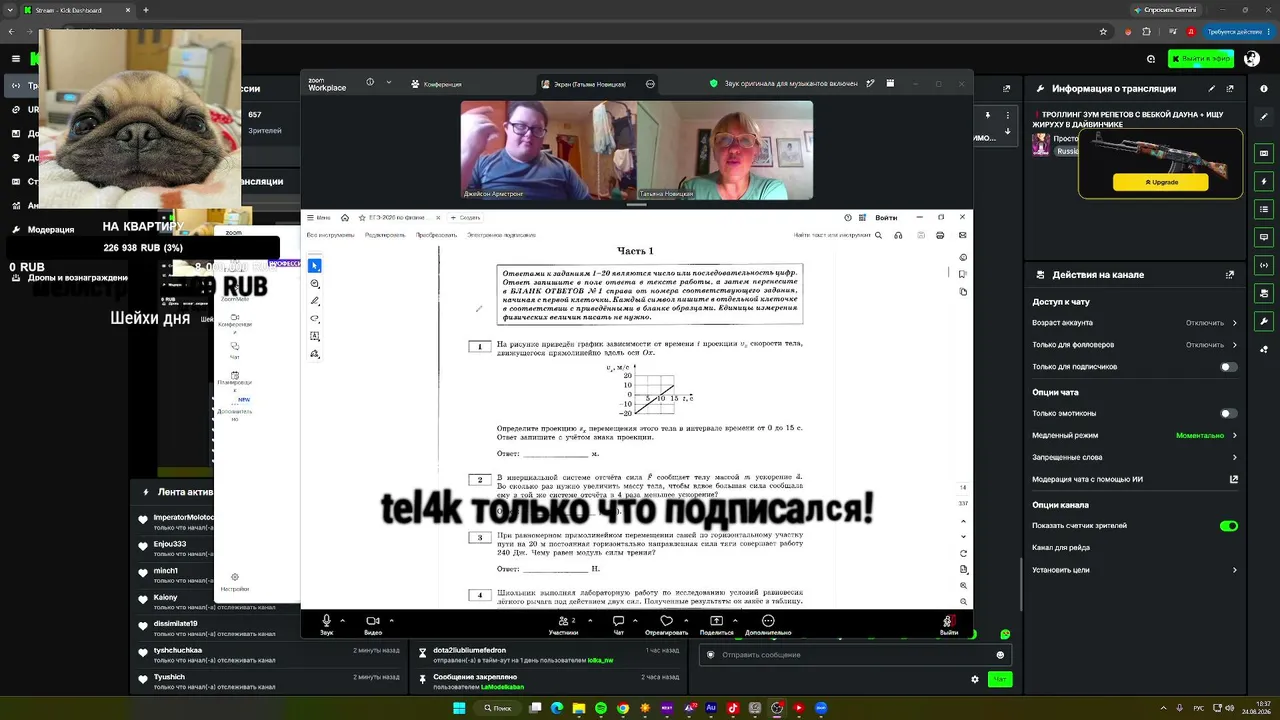The height and width of the screenshot is (720, 1280).
Task: Open Spotify from the taskbar
Action: (x=601, y=708)
